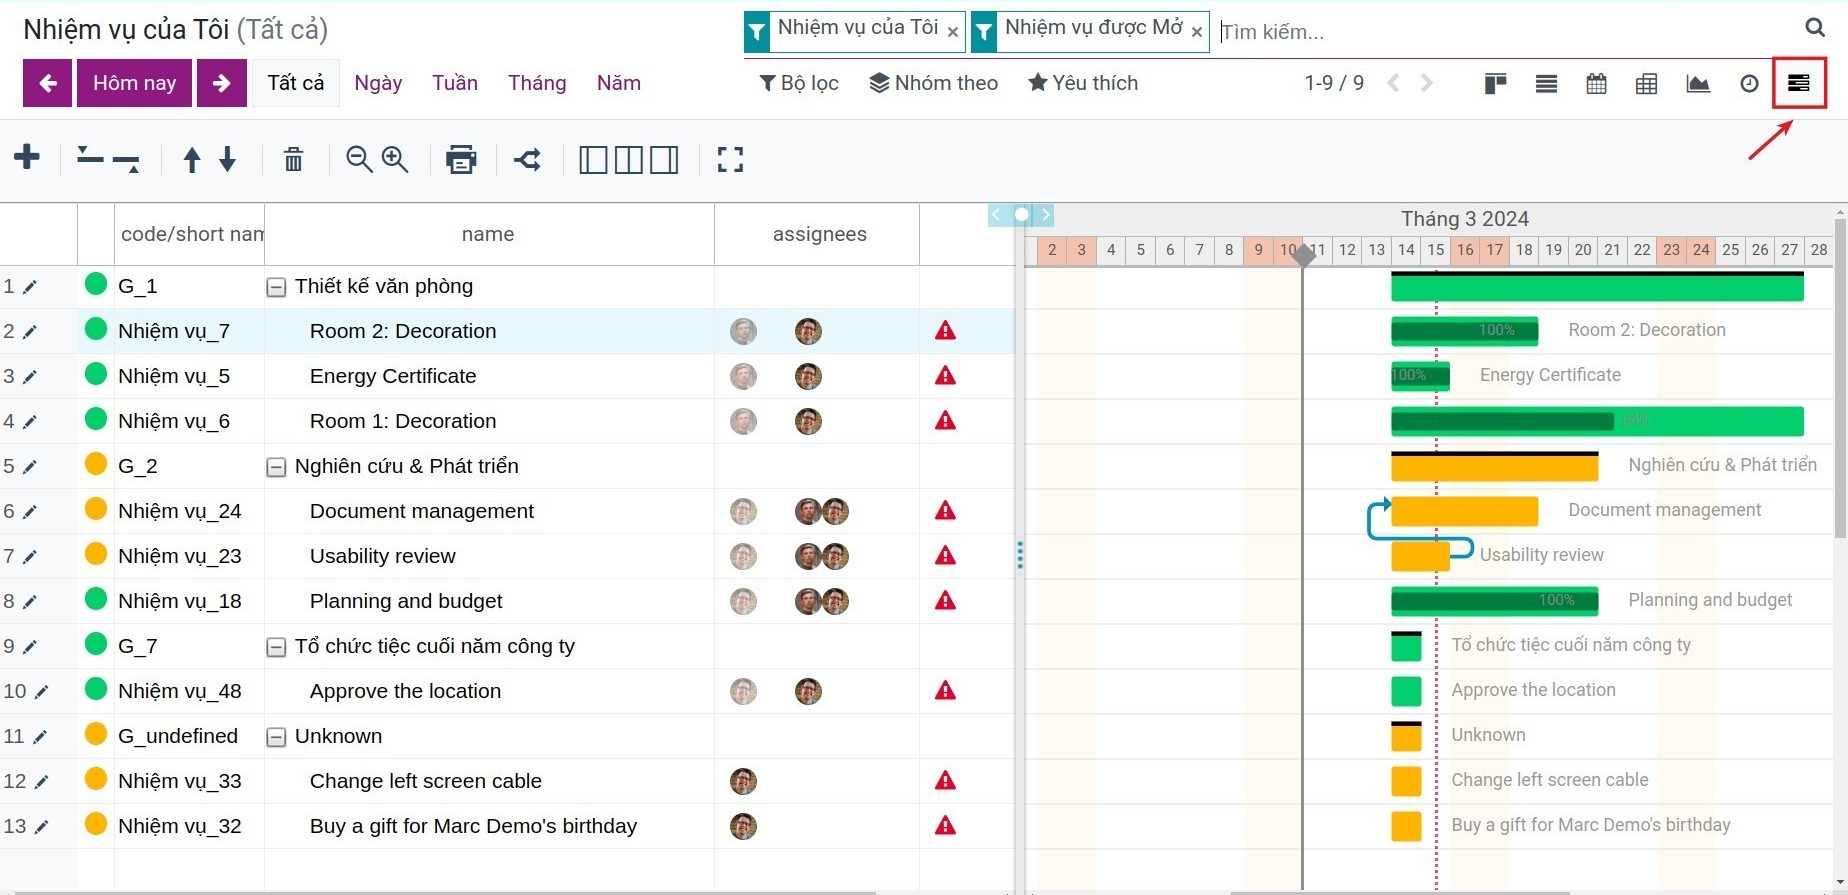Remove the Nhiệm vụ được Mở filter
The width and height of the screenshot is (1848, 895).
coord(1196,32)
